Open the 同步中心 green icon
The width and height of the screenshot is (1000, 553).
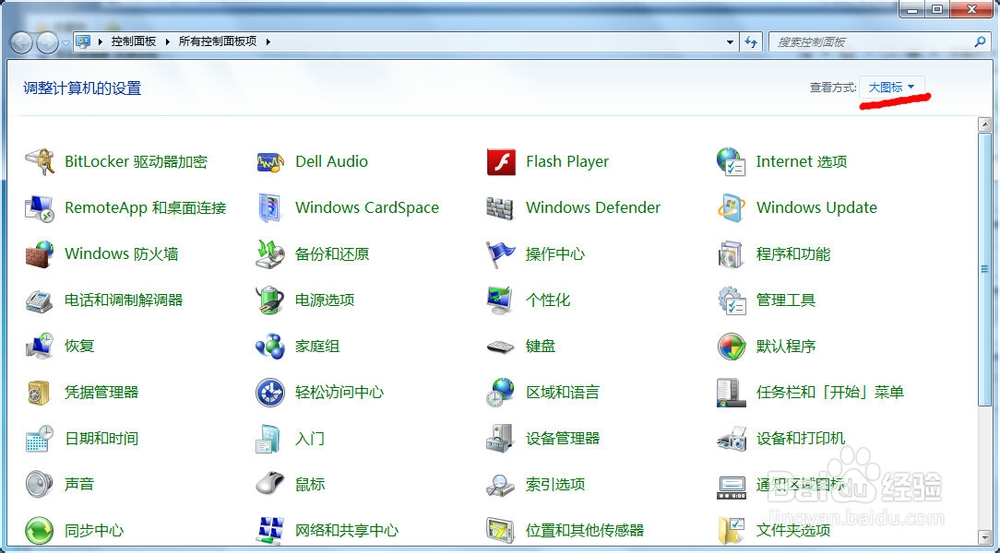(x=40, y=530)
